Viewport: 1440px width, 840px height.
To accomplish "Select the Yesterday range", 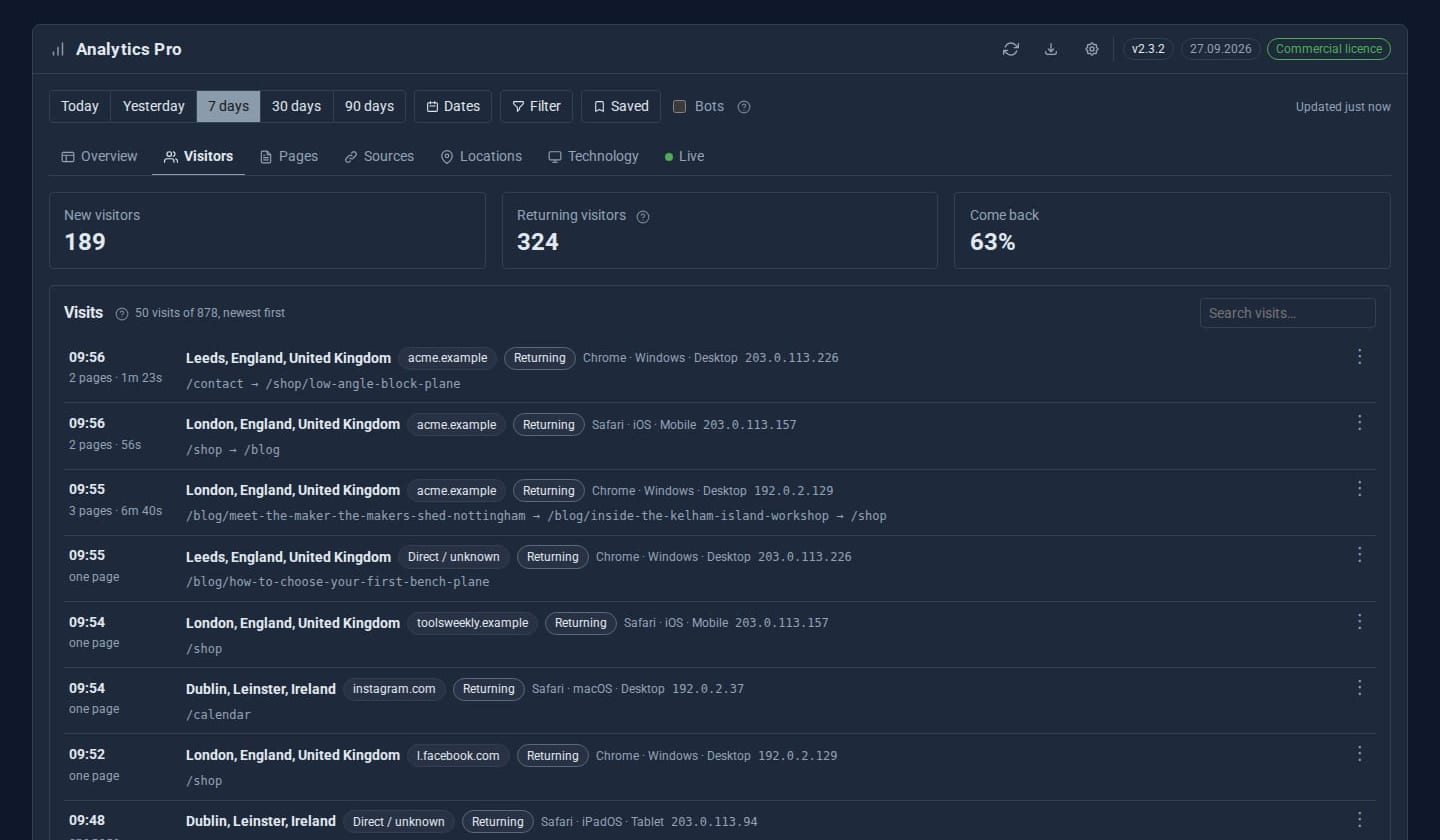I will pos(153,107).
